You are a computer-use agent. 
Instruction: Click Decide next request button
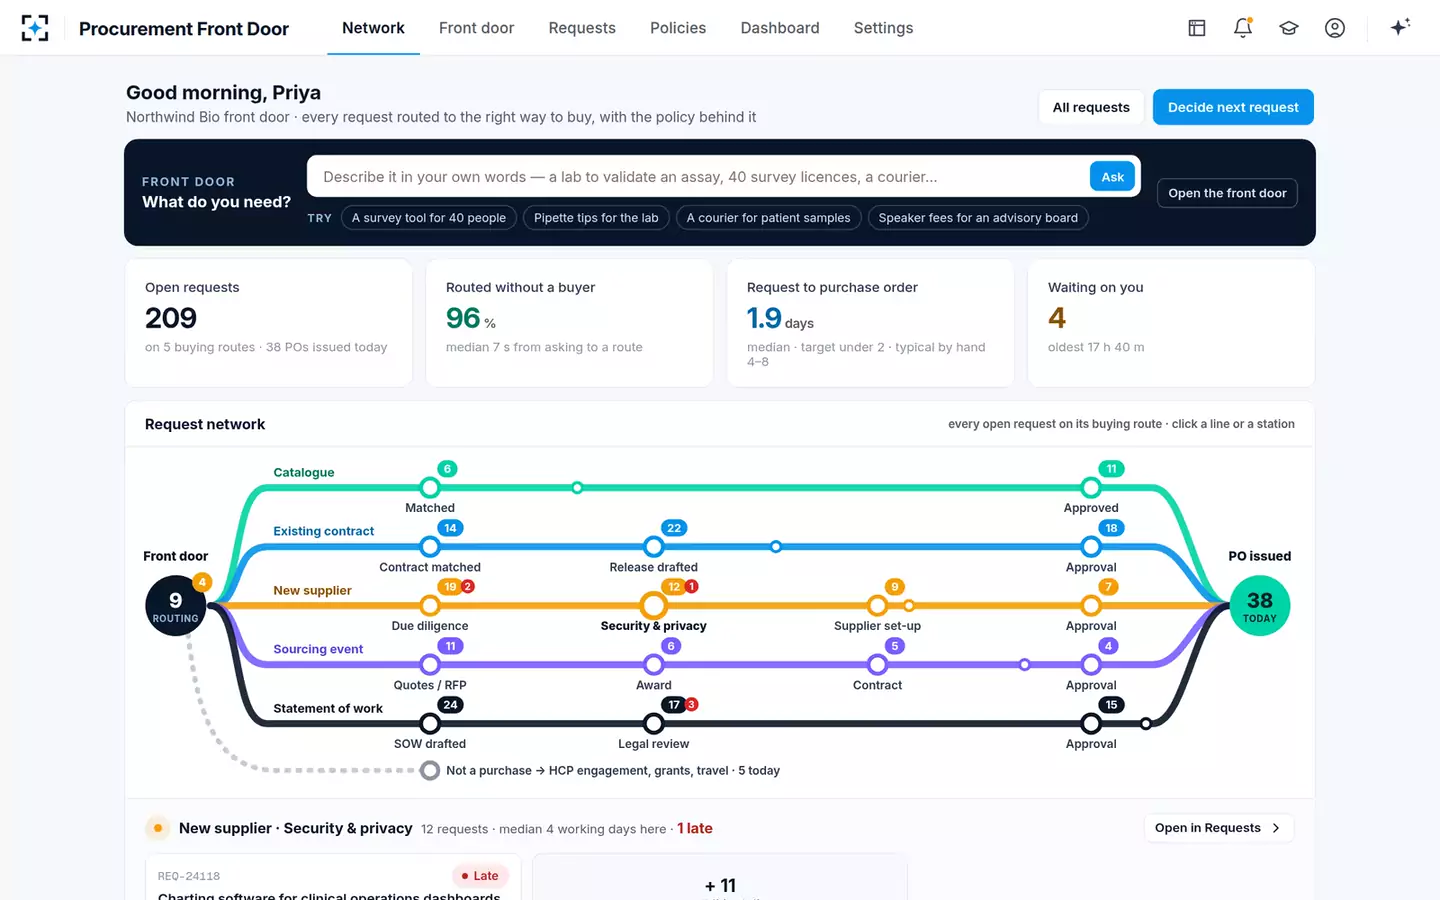pyautogui.click(x=1233, y=107)
